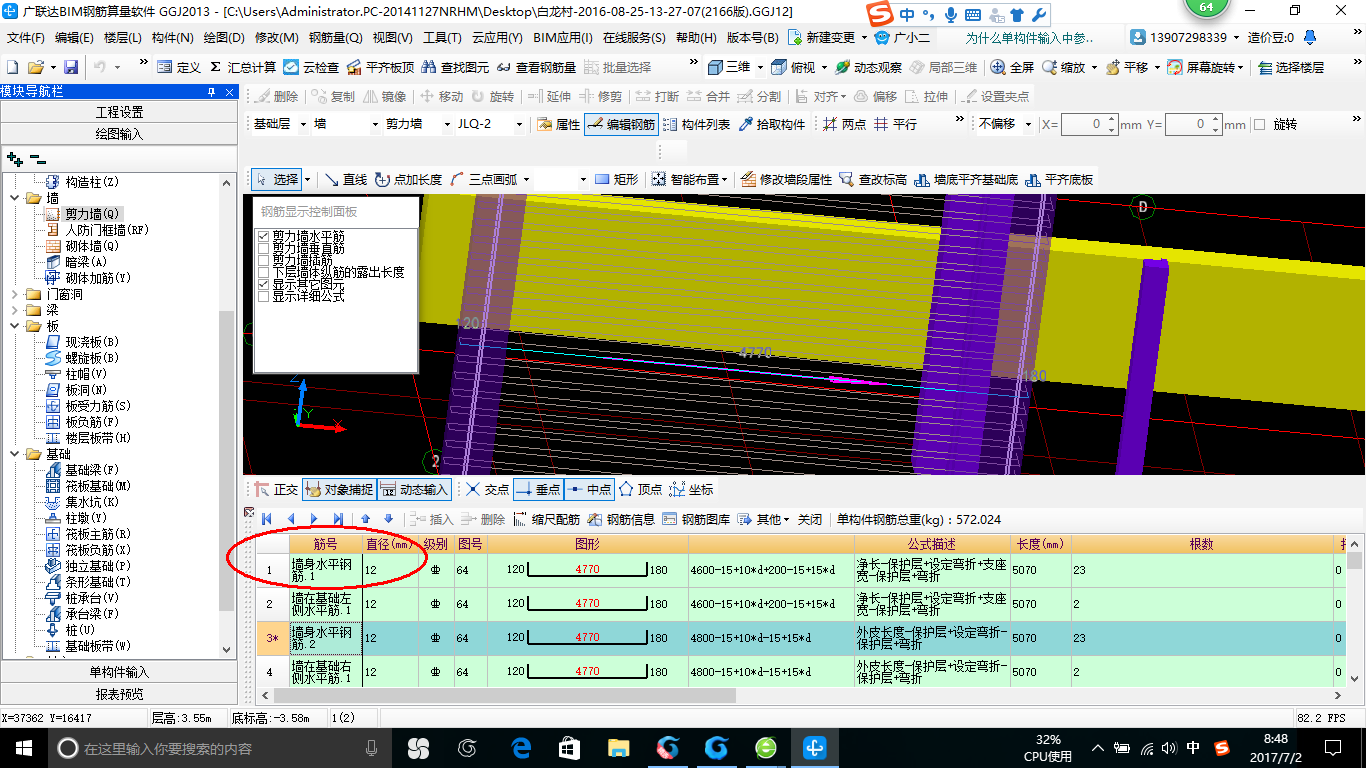This screenshot has width=1366, height=768.
Task: Open Microsoft Edge from taskbar
Action: (520, 748)
